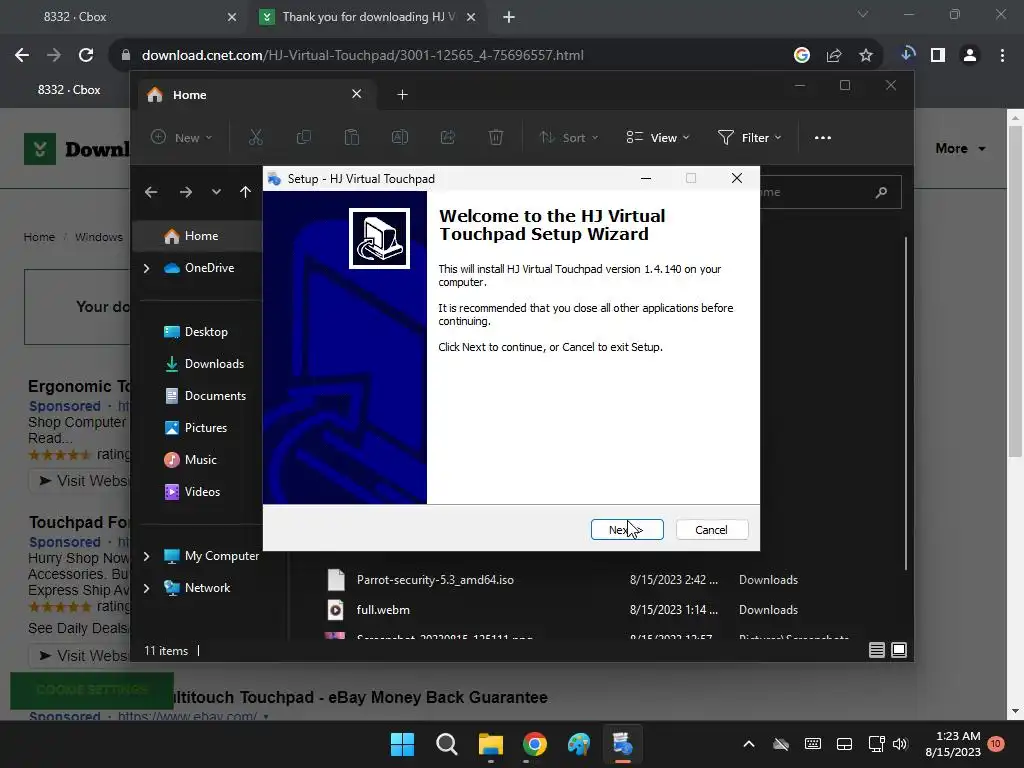The image size is (1024, 768).
Task: Expand the OneDrive tree node
Action: click(146, 268)
